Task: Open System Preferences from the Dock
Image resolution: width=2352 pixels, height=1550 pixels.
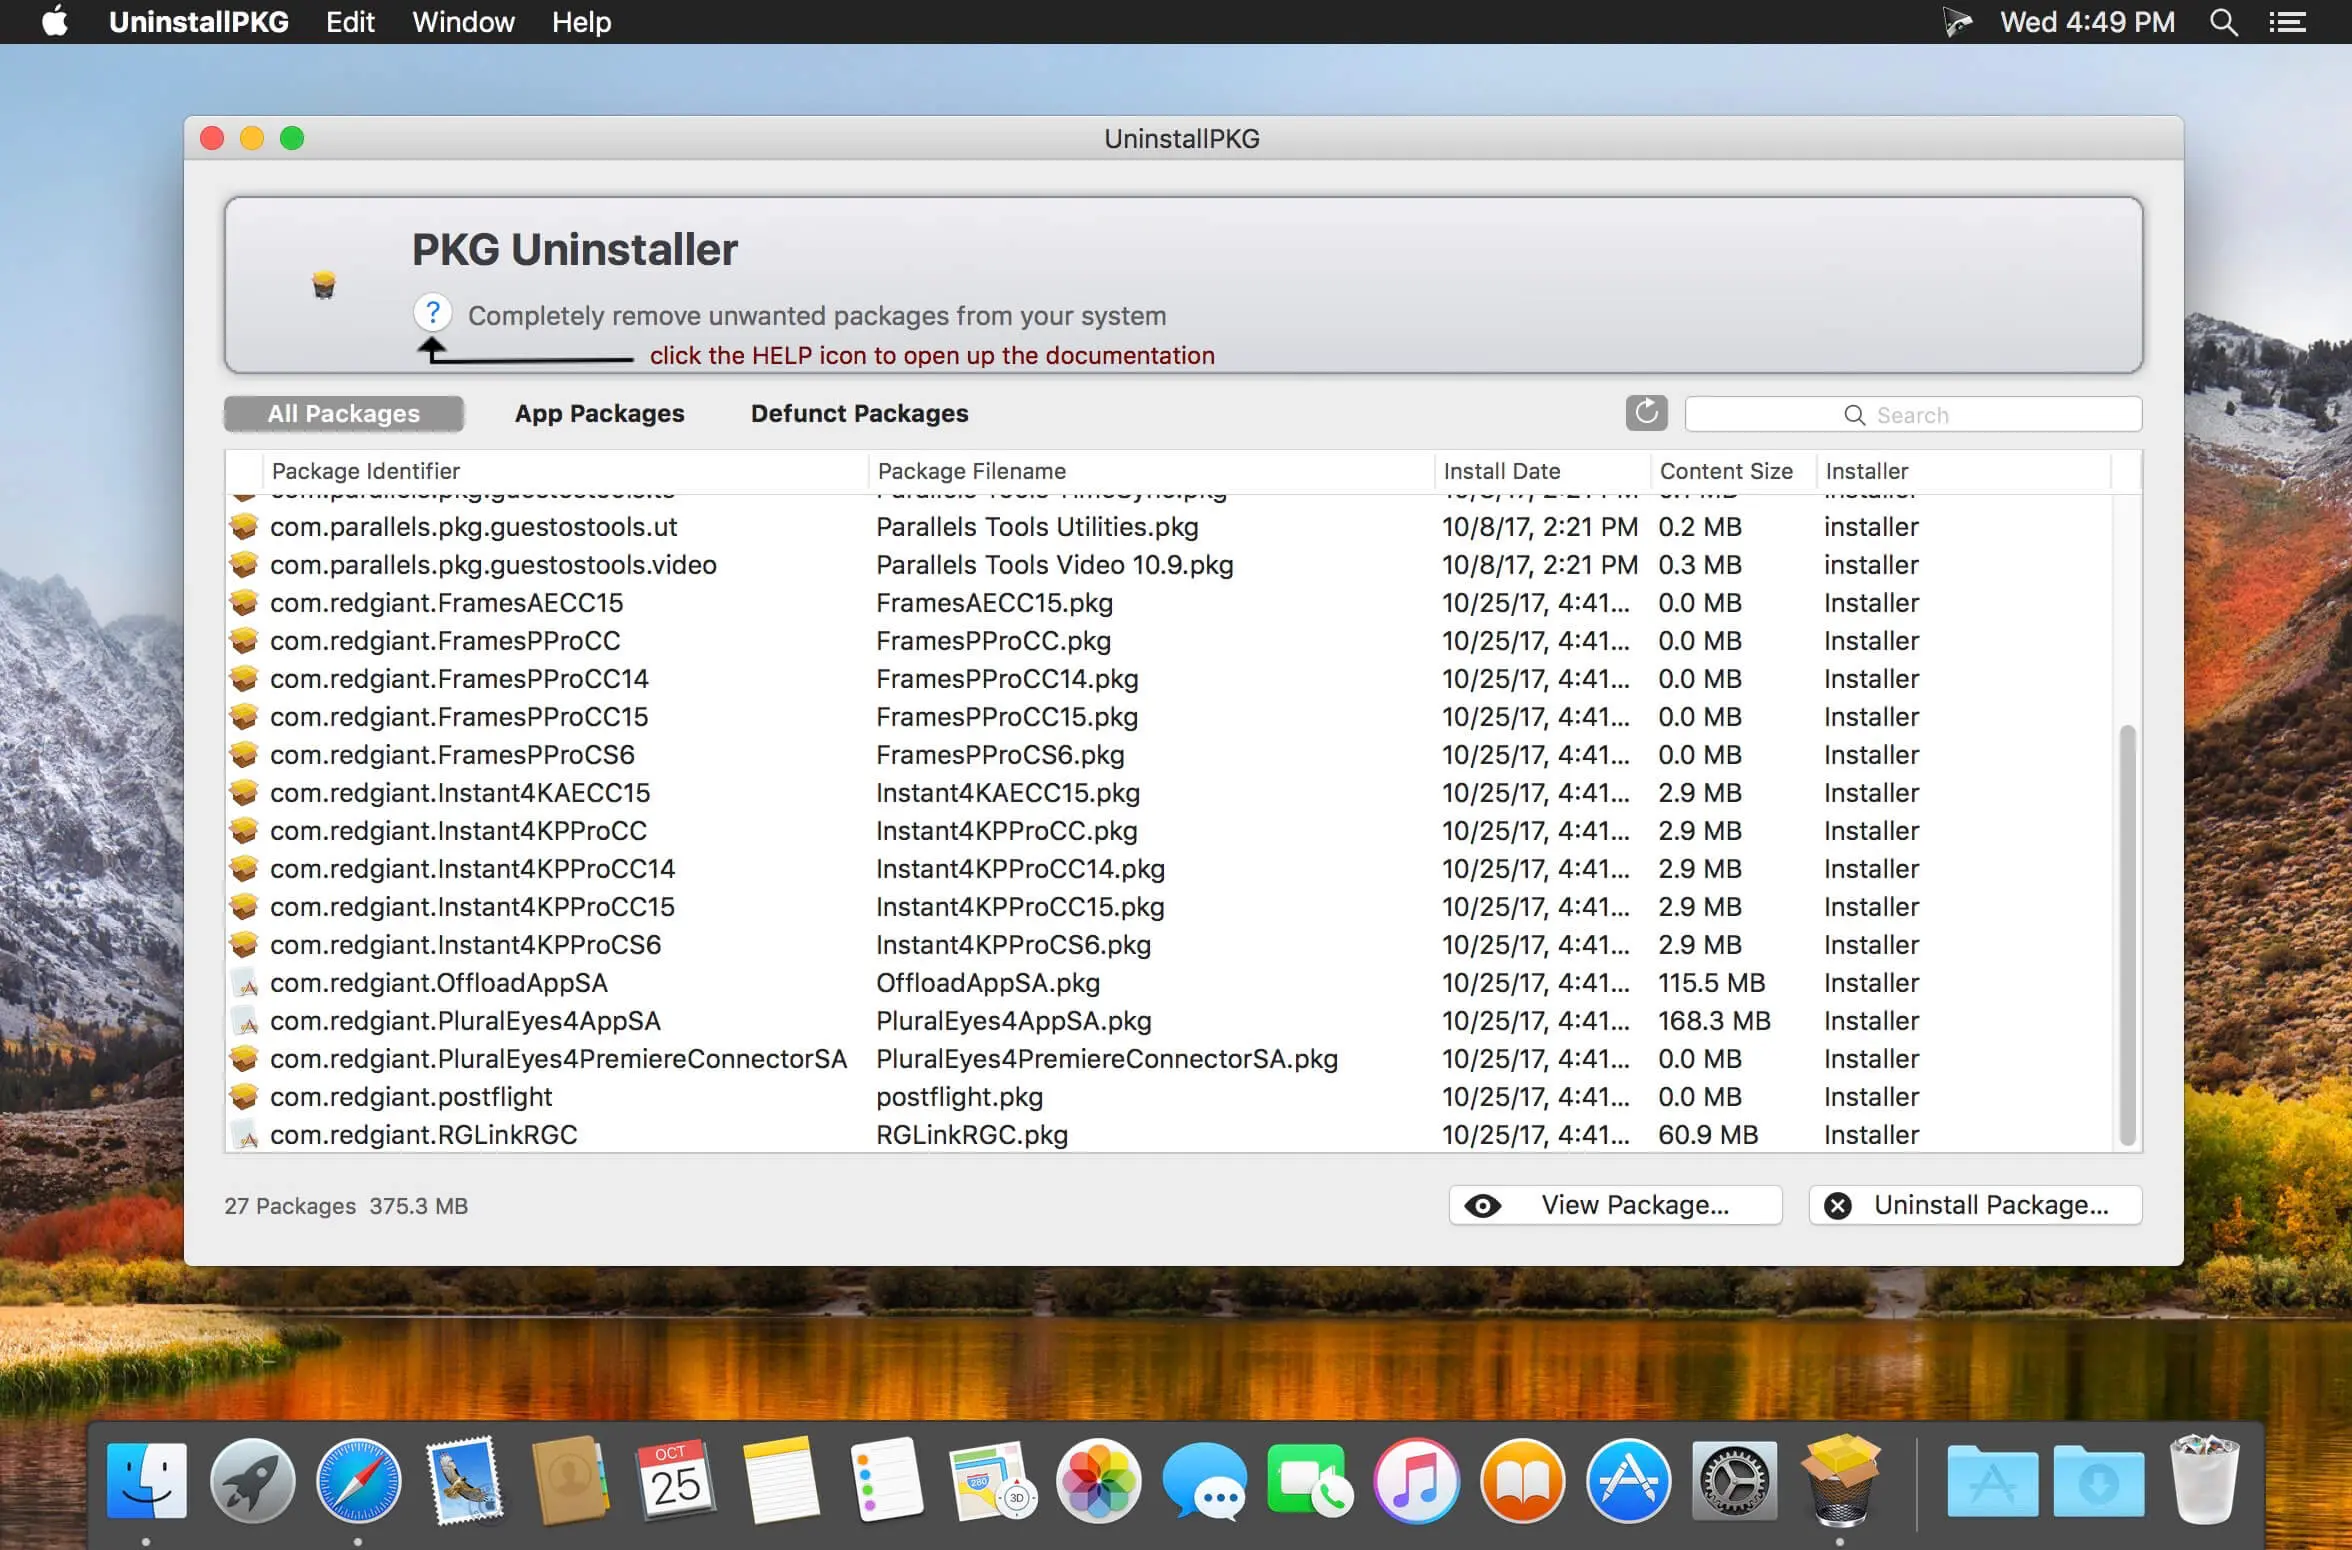Action: click(x=1733, y=1479)
